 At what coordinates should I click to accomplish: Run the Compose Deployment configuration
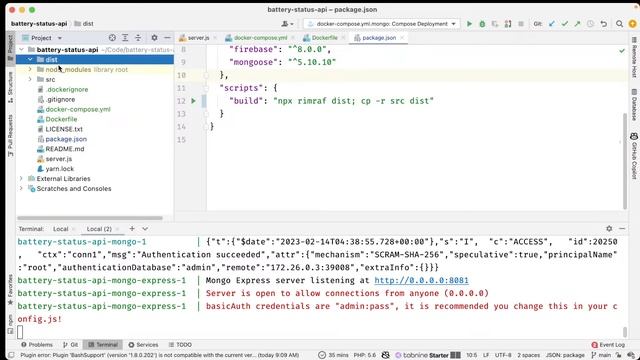(469, 24)
